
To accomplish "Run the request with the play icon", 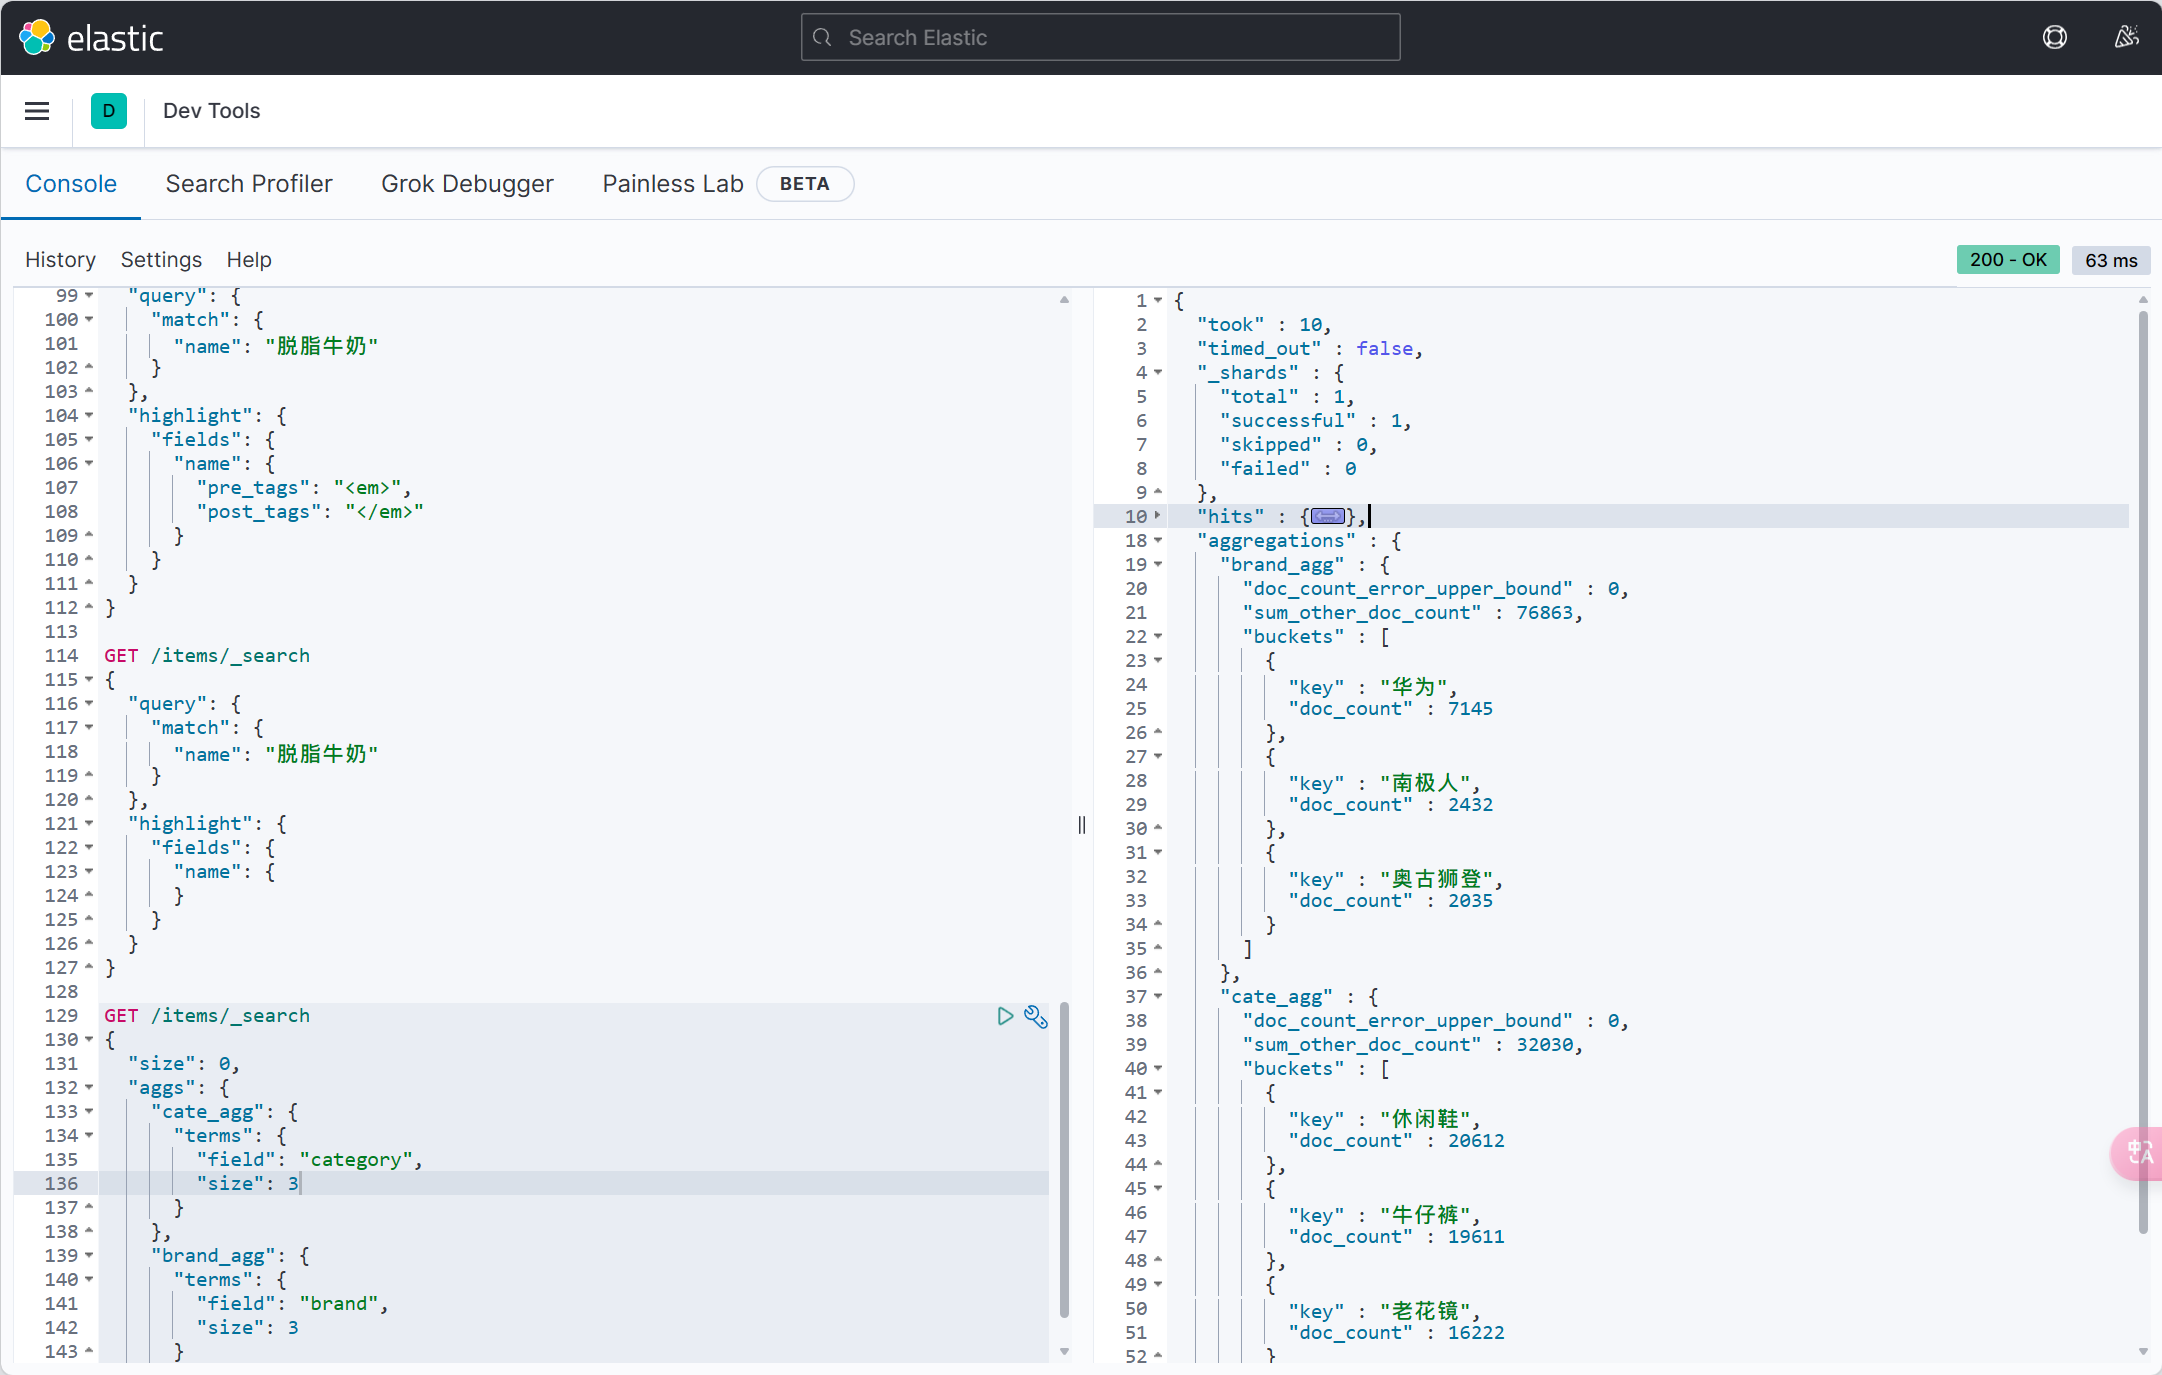I will 1005,1016.
